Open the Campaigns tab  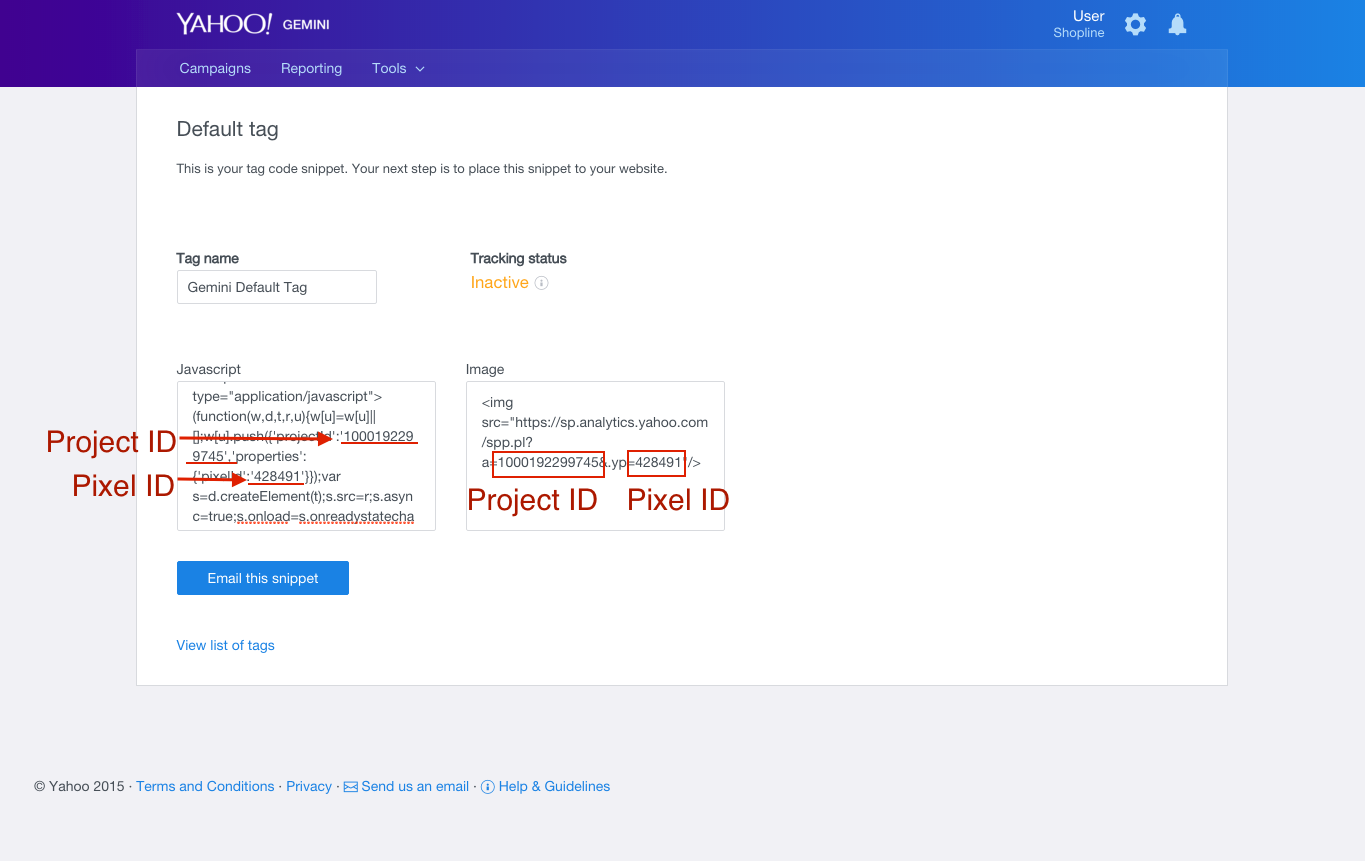tap(215, 68)
